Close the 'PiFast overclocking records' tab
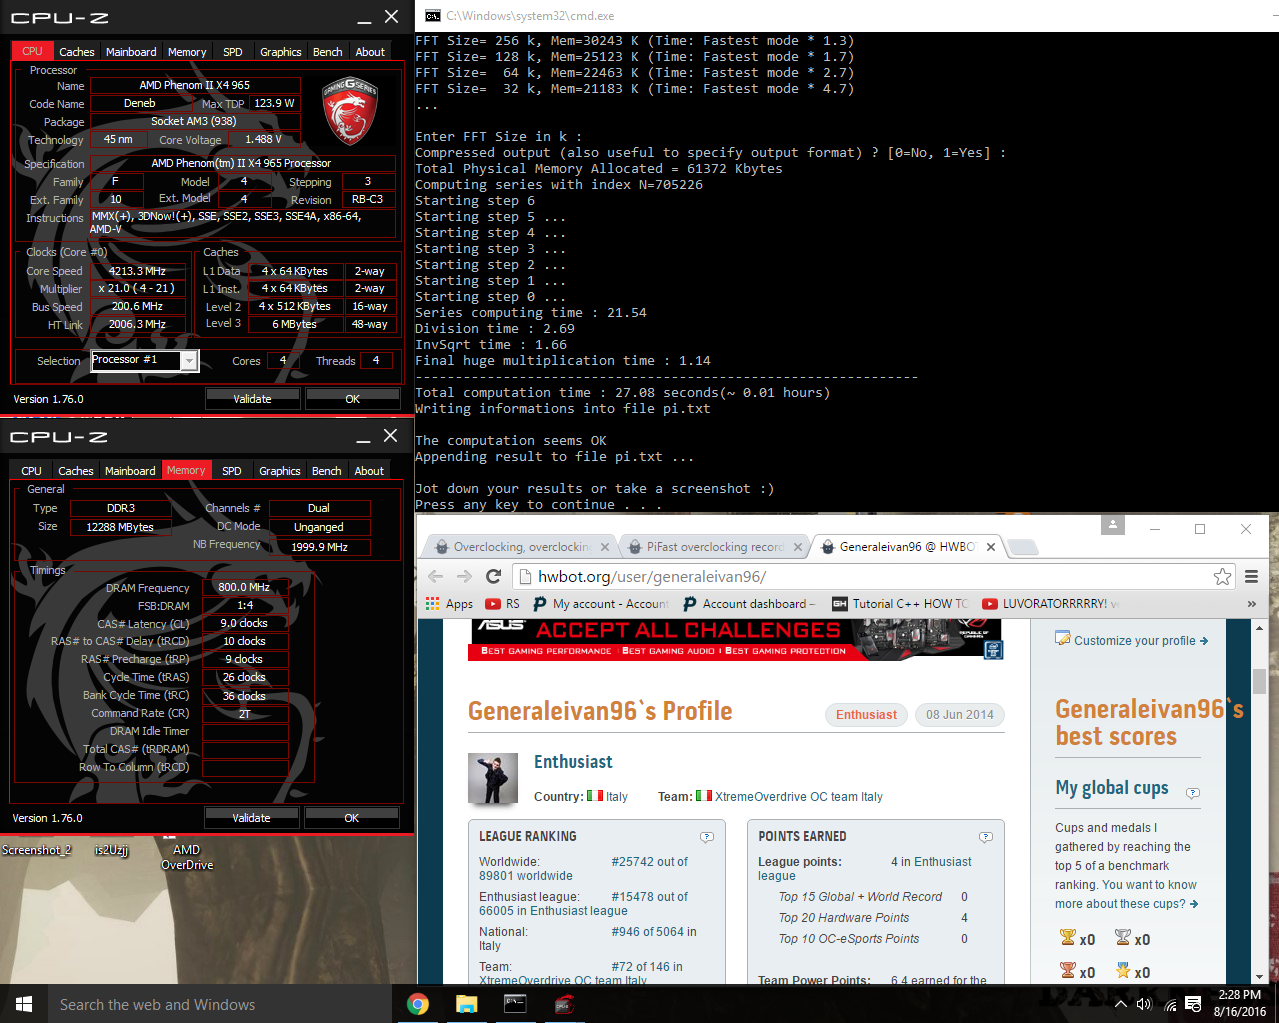Image resolution: width=1279 pixels, height=1023 pixels. pos(797,547)
